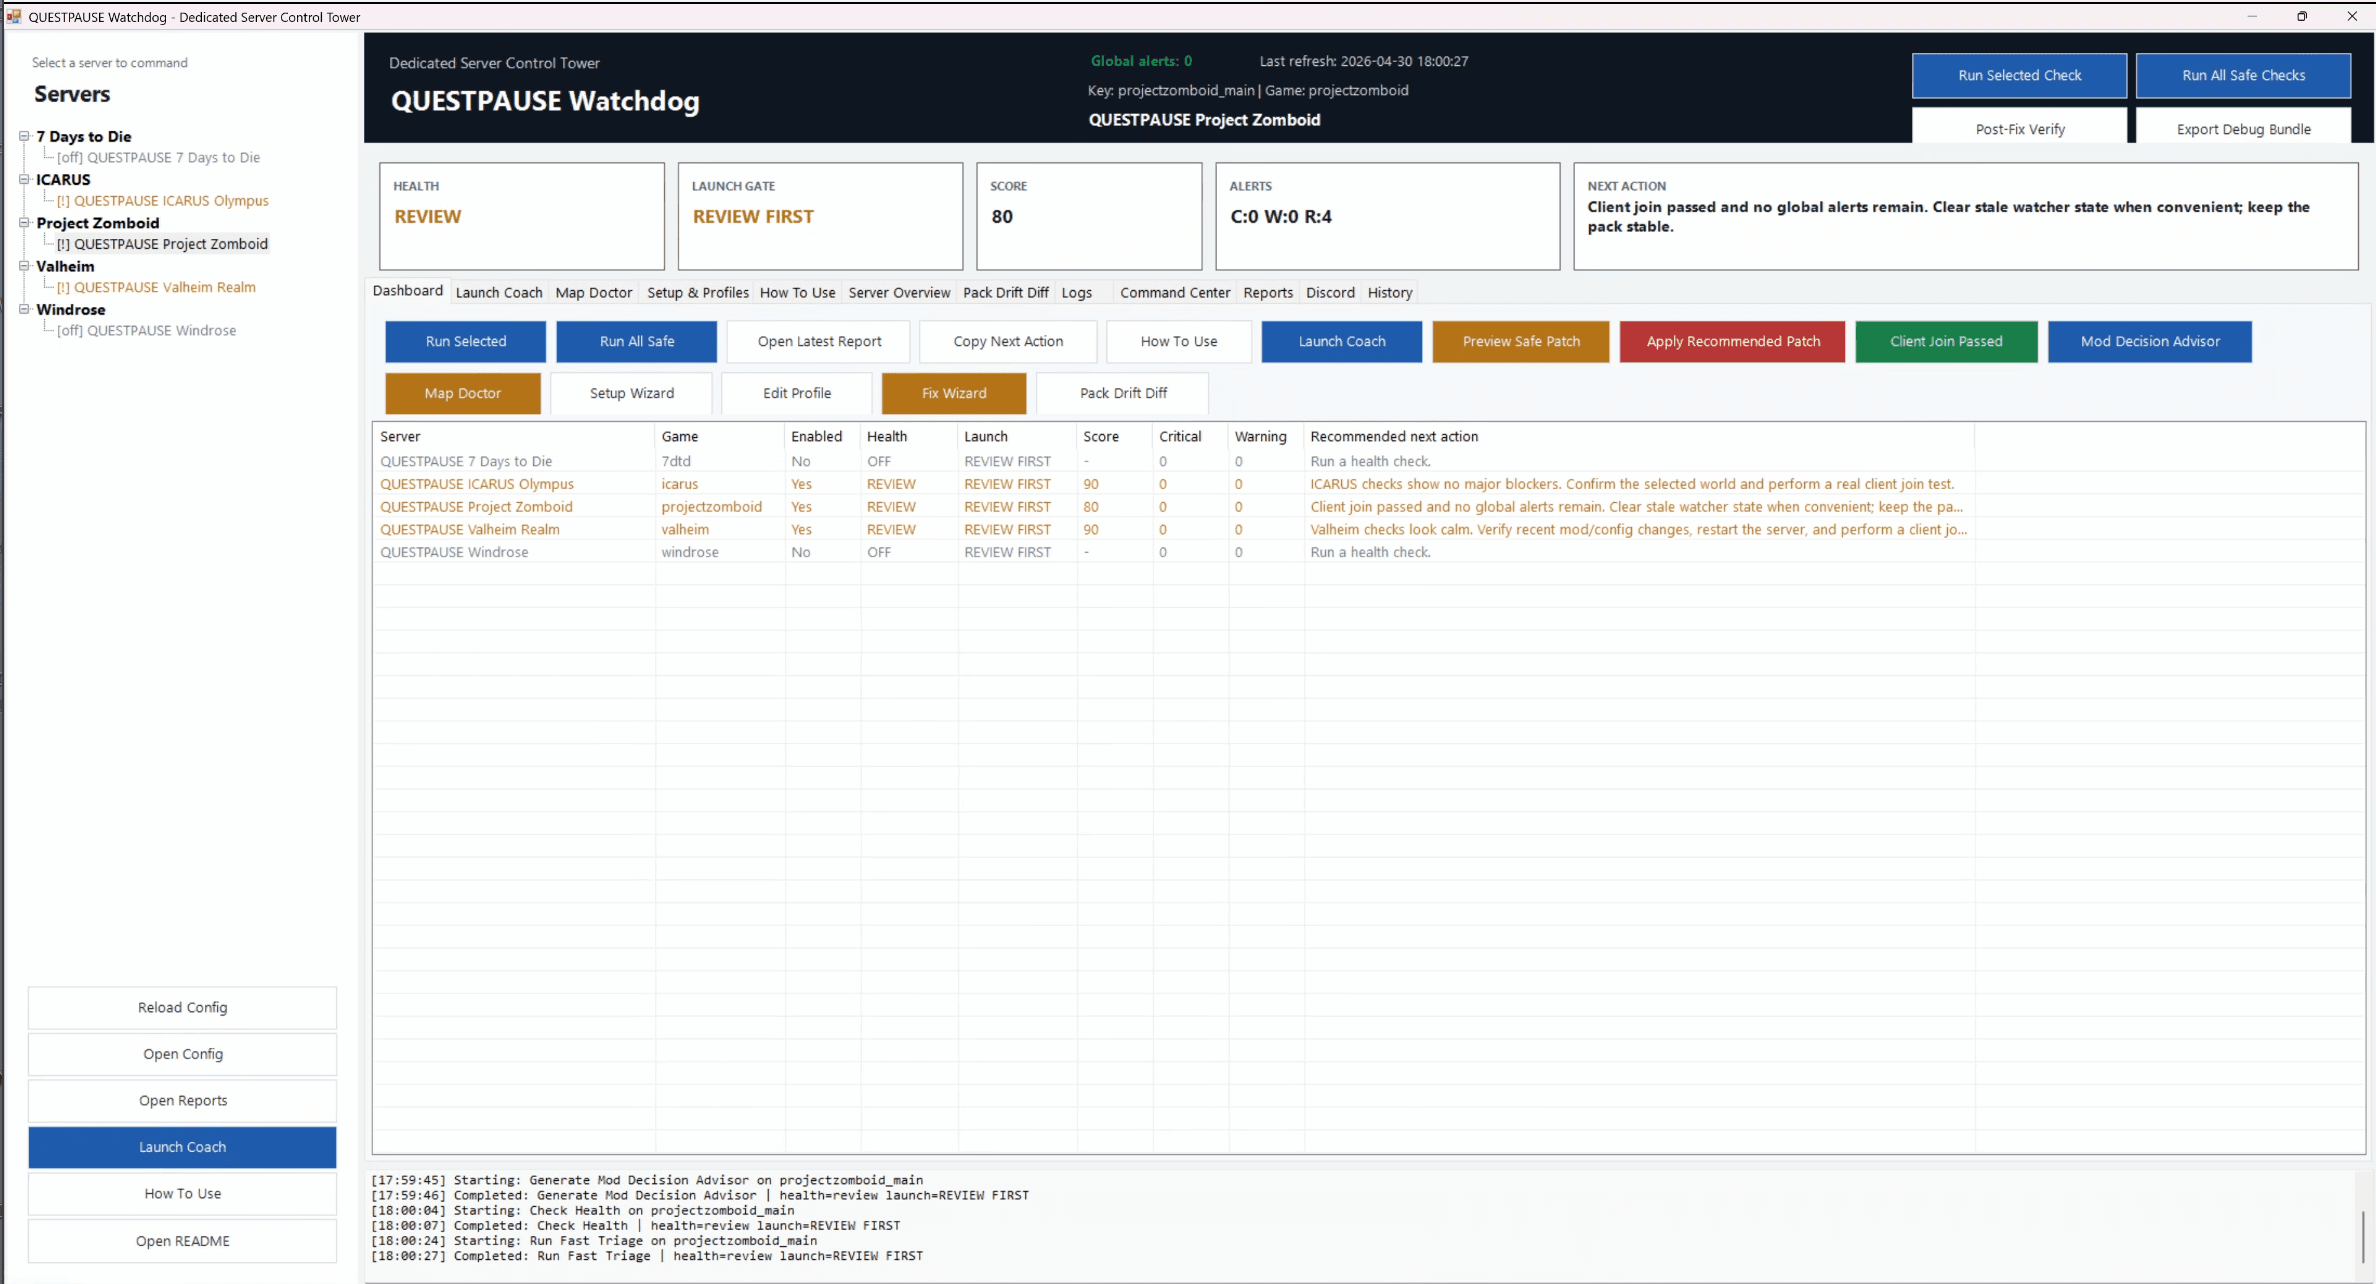This screenshot has width=2376, height=1284.
Task: Select QUESTPAUSE Windrose table row
Action: click(x=1173, y=552)
